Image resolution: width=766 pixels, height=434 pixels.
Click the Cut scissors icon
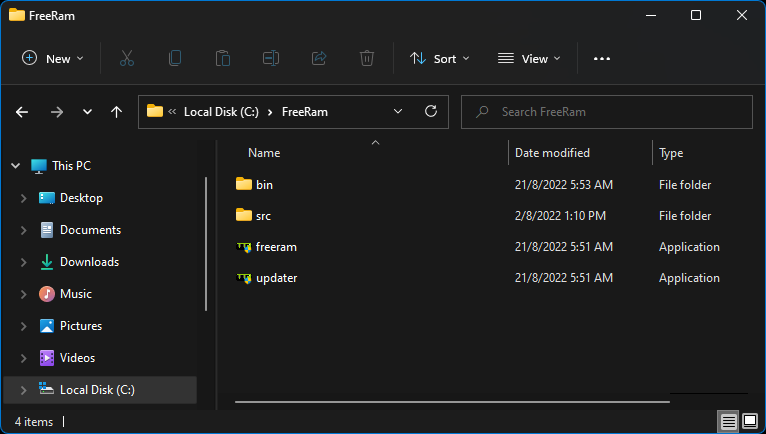(127, 59)
